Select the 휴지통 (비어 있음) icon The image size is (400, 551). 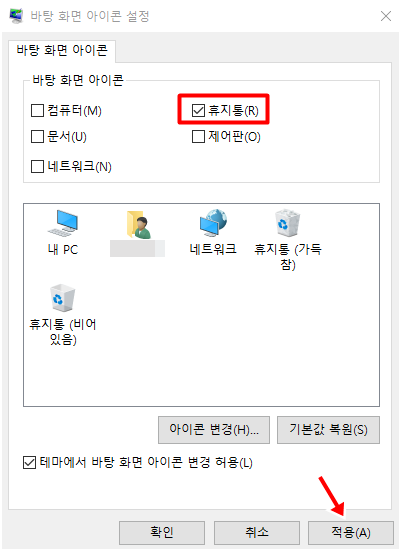pos(63,298)
